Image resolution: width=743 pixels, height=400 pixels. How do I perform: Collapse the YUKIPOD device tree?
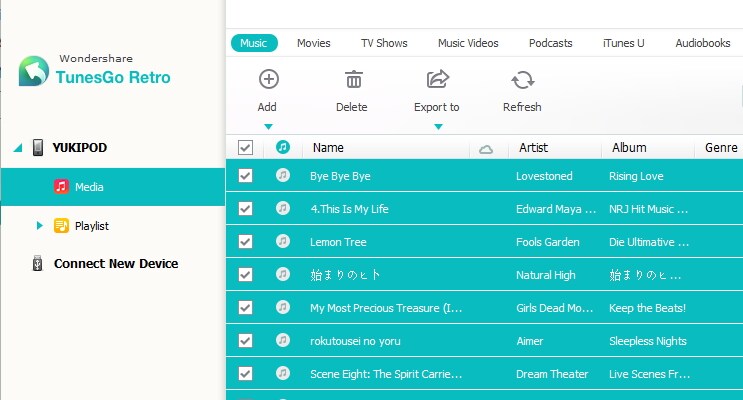(x=18, y=148)
